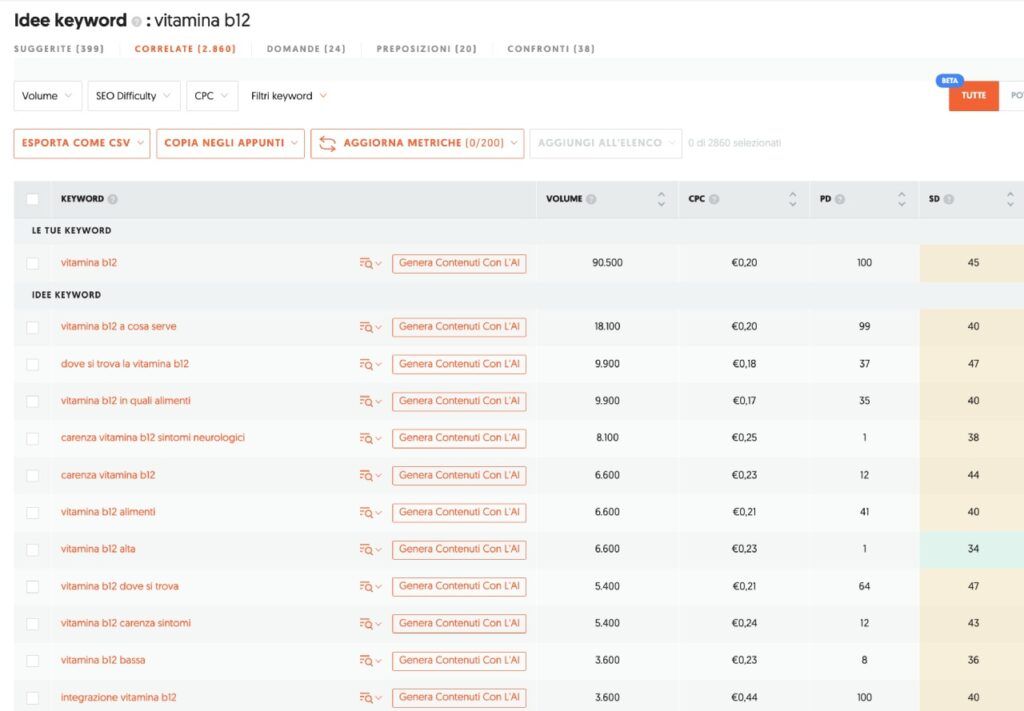The height and width of the screenshot is (711, 1024).
Task: Click the SD value 45 cell for vitamina b12
Action: 972,263
